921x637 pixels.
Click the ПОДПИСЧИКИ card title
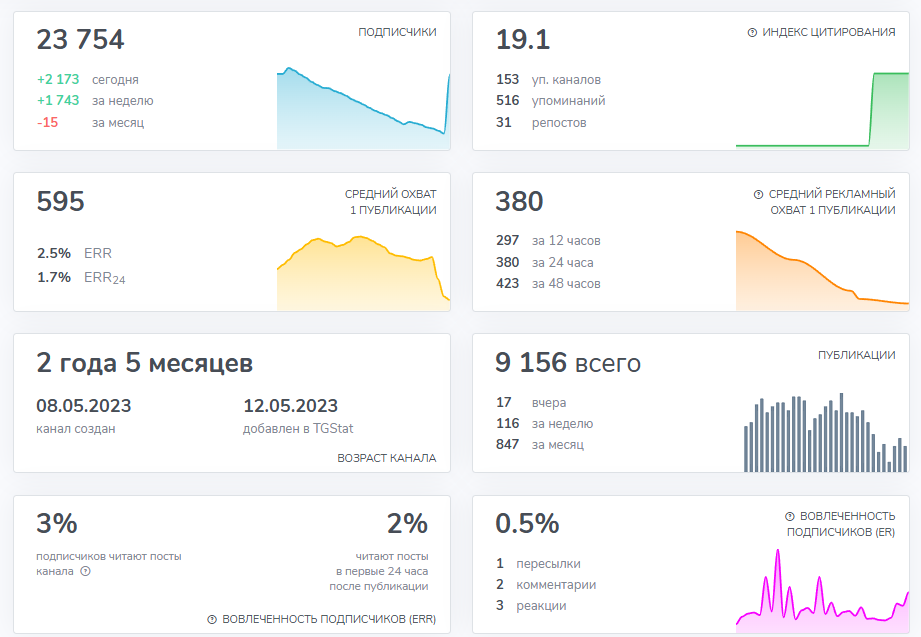397,32
